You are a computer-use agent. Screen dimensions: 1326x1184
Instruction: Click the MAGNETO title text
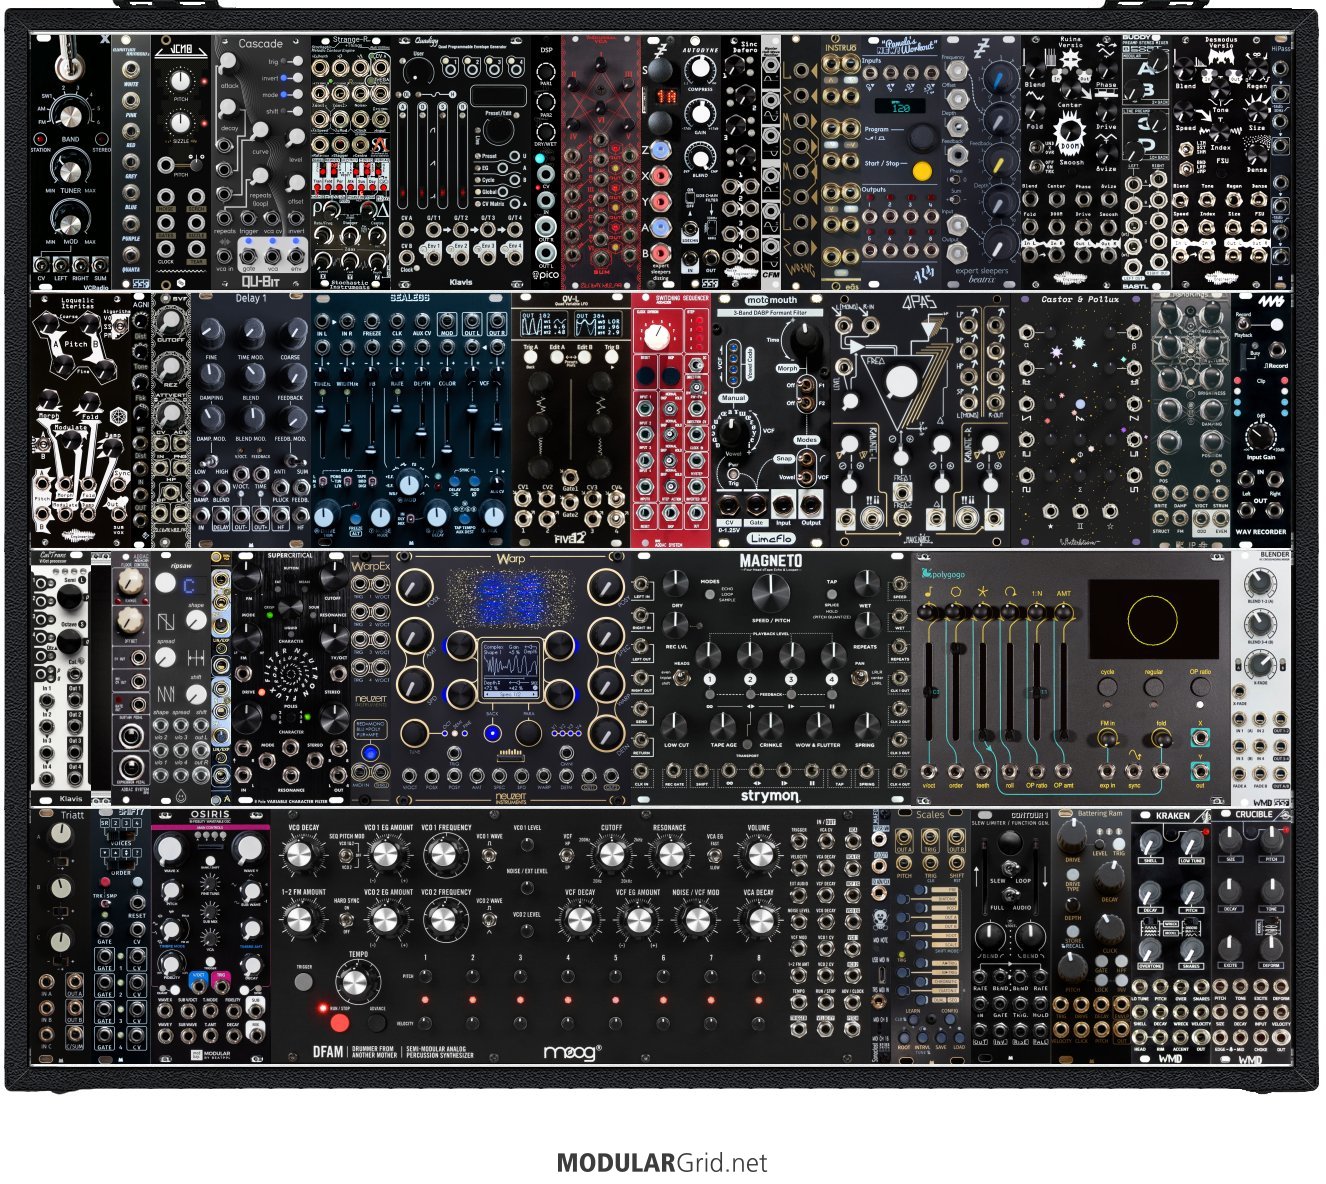tap(770, 561)
